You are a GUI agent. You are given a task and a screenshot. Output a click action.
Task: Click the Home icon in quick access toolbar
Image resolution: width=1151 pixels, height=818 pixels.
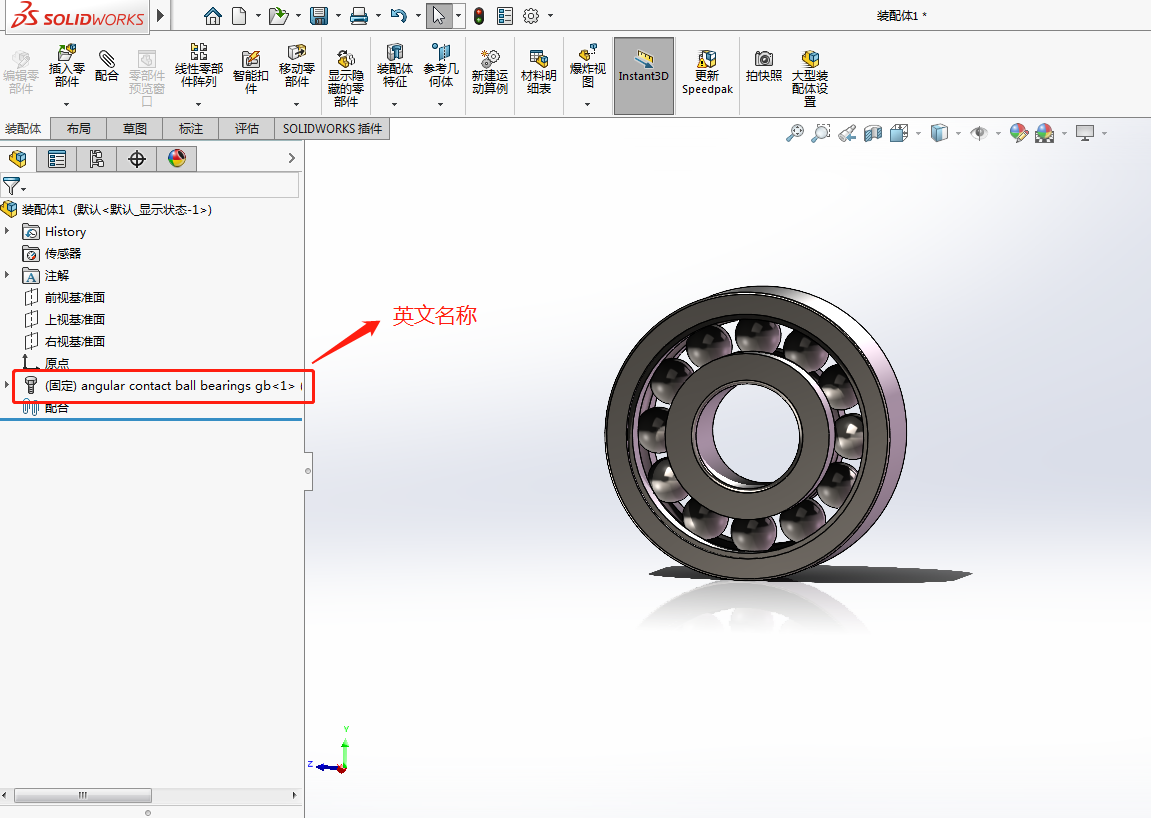[213, 15]
